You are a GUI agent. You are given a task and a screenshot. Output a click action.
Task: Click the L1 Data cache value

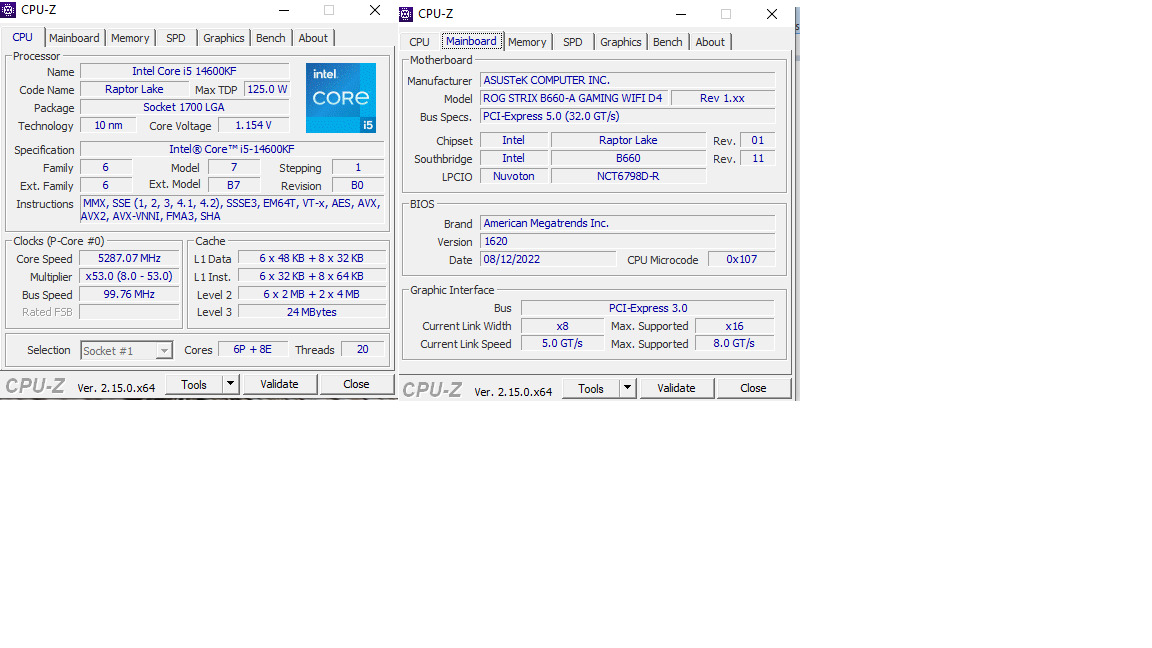click(312, 259)
